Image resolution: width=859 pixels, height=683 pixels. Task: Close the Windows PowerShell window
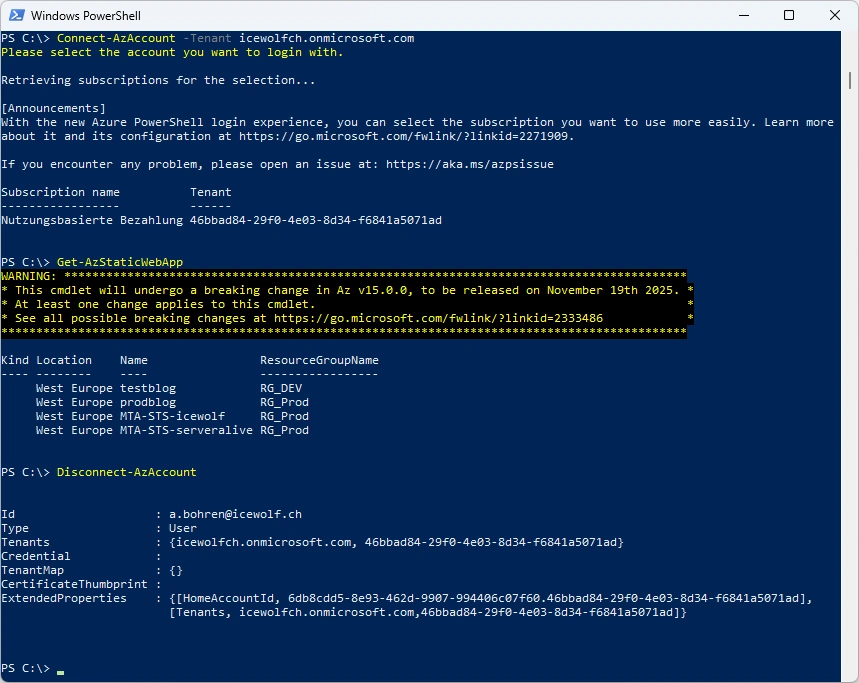(835, 16)
